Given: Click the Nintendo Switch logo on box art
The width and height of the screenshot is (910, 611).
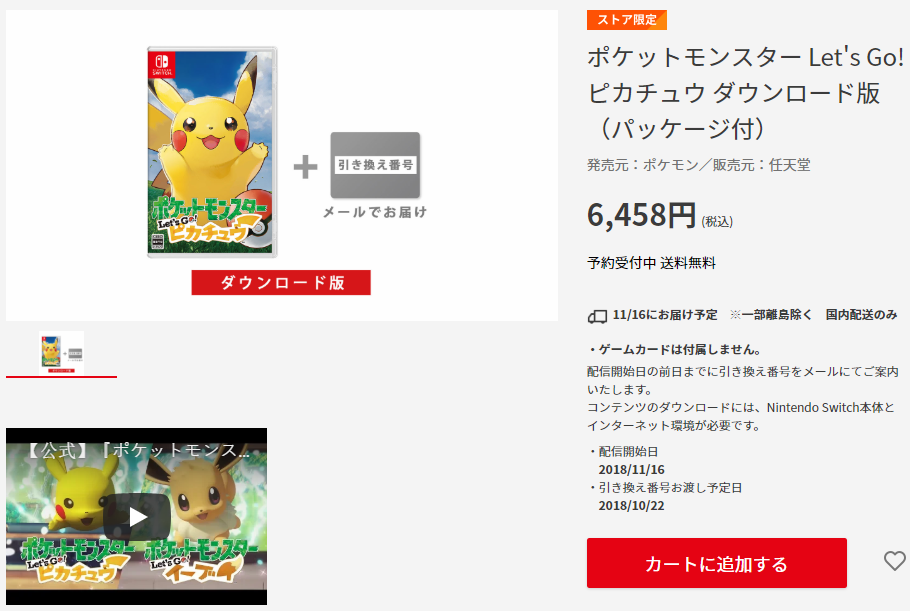Looking at the screenshot, I should click(x=162, y=65).
